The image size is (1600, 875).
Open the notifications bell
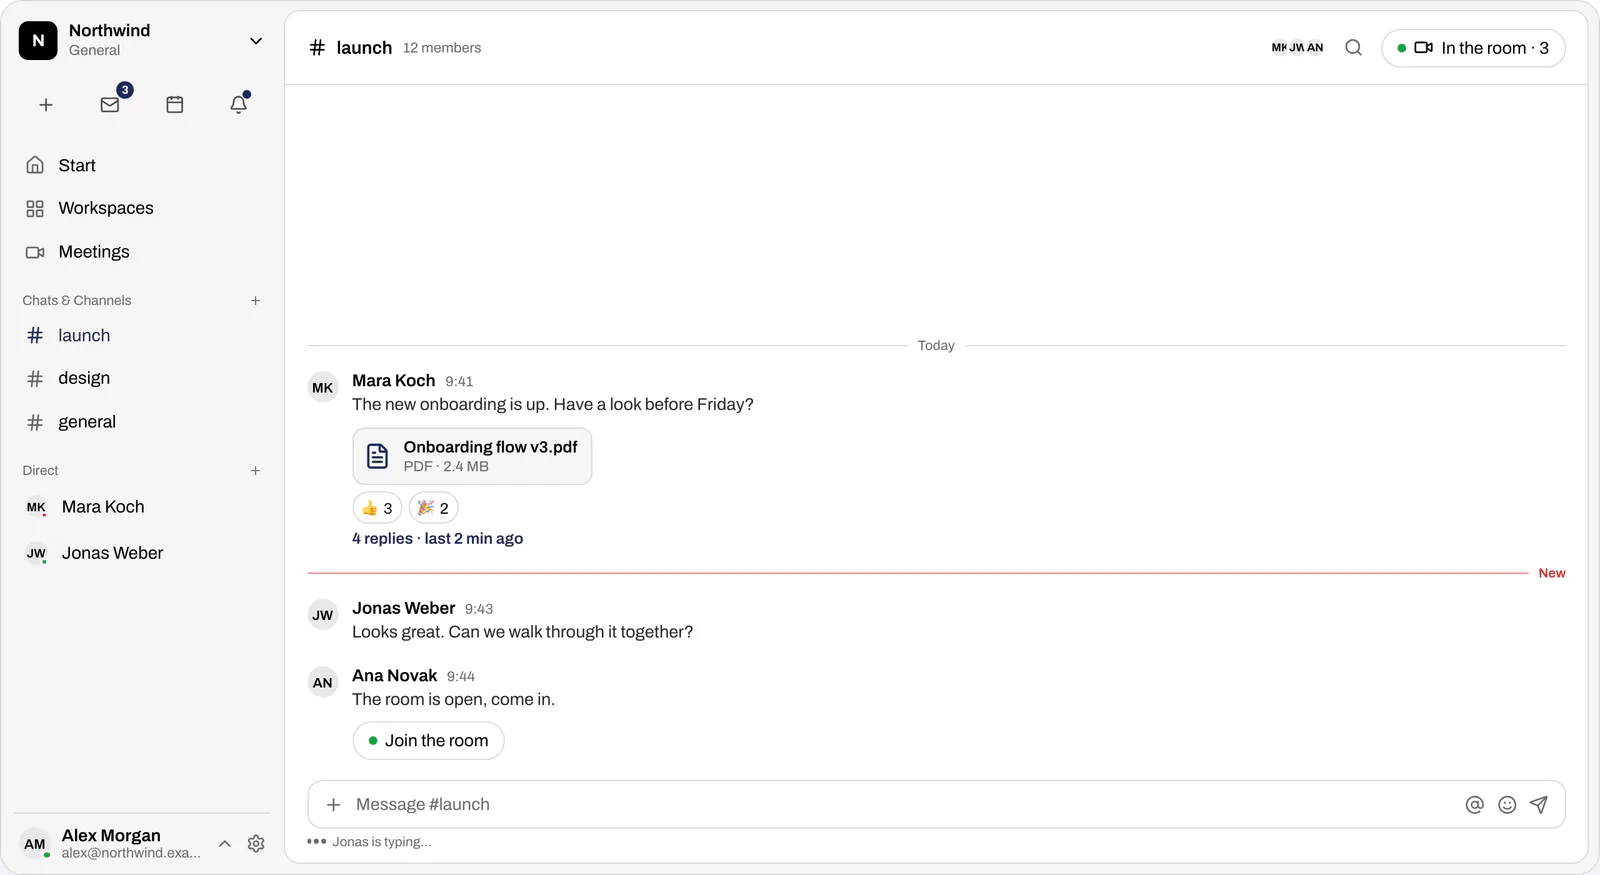[239, 105]
